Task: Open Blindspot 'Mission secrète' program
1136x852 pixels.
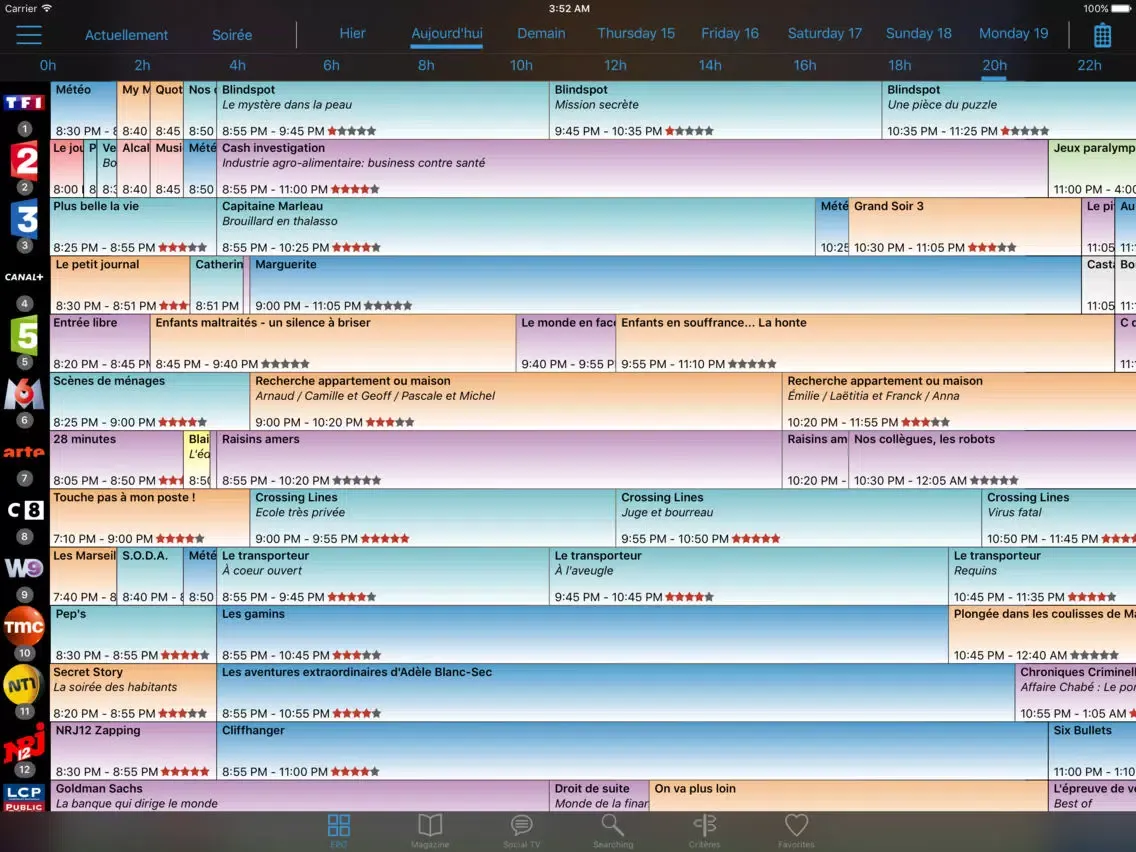Action: pyautogui.click(x=715, y=110)
